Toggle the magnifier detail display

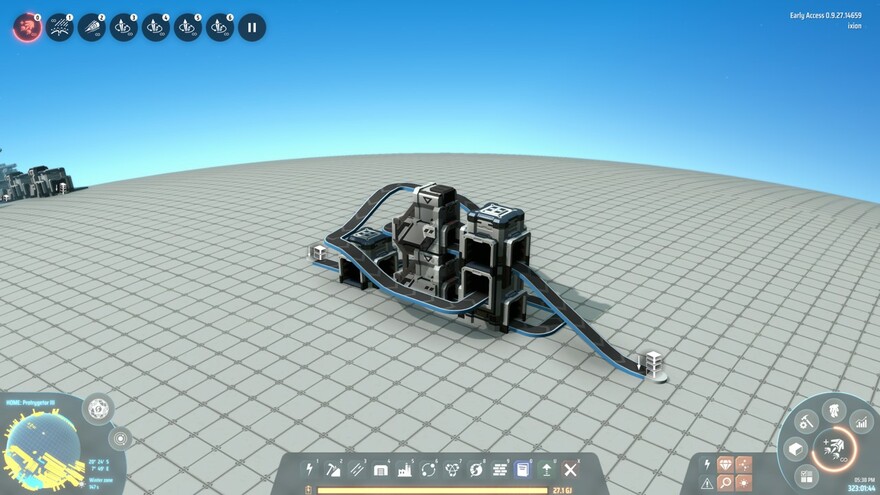(726, 483)
